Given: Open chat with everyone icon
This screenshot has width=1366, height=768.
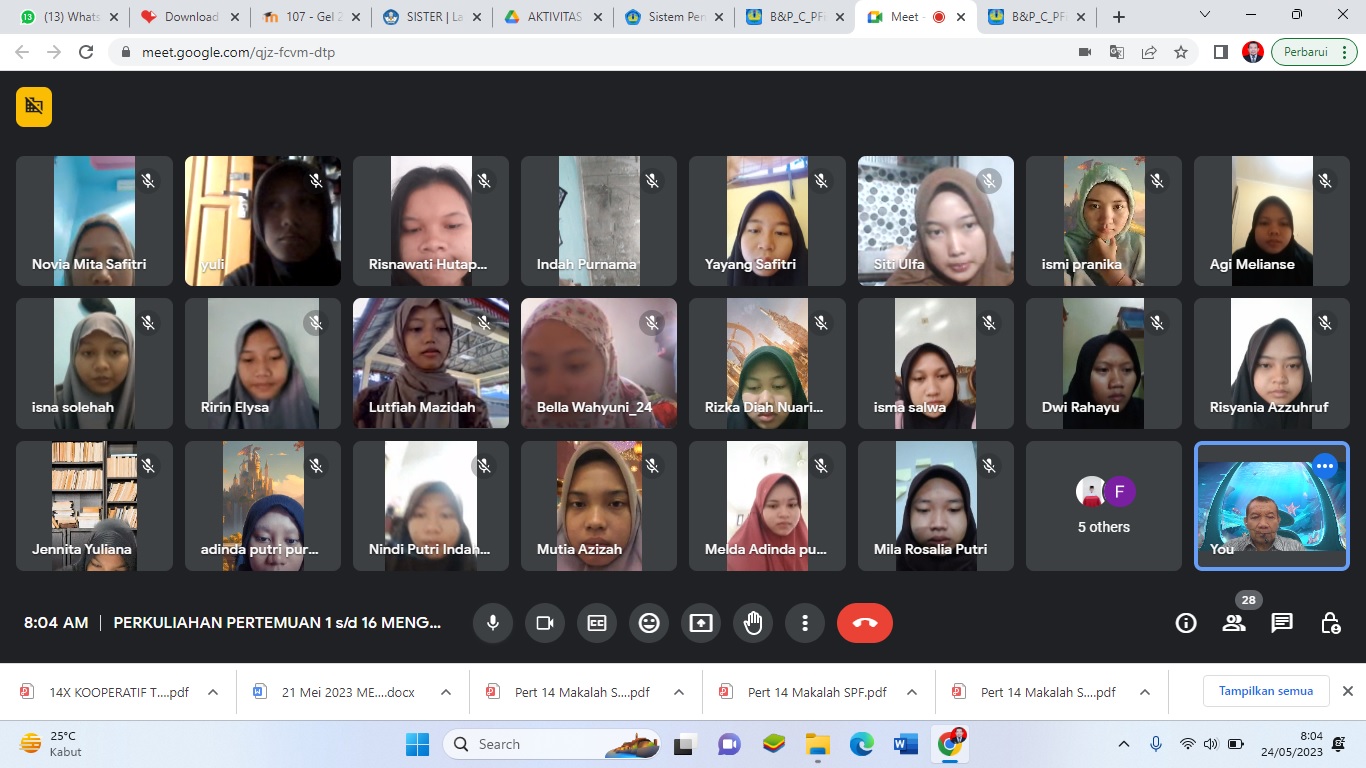Looking at the screenshot, I should click(1282, 623).
